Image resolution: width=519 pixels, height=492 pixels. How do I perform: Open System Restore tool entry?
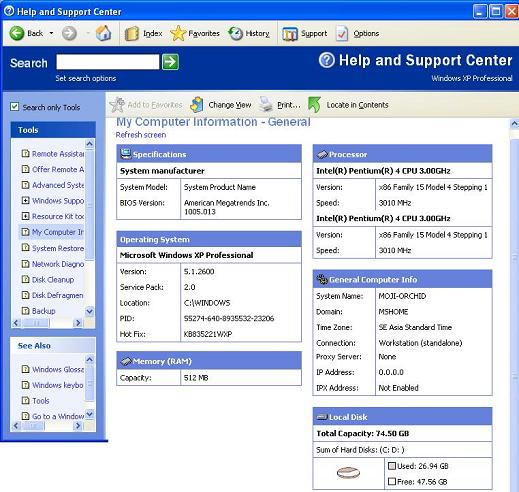pyautogui.click(x=58, y=248)
